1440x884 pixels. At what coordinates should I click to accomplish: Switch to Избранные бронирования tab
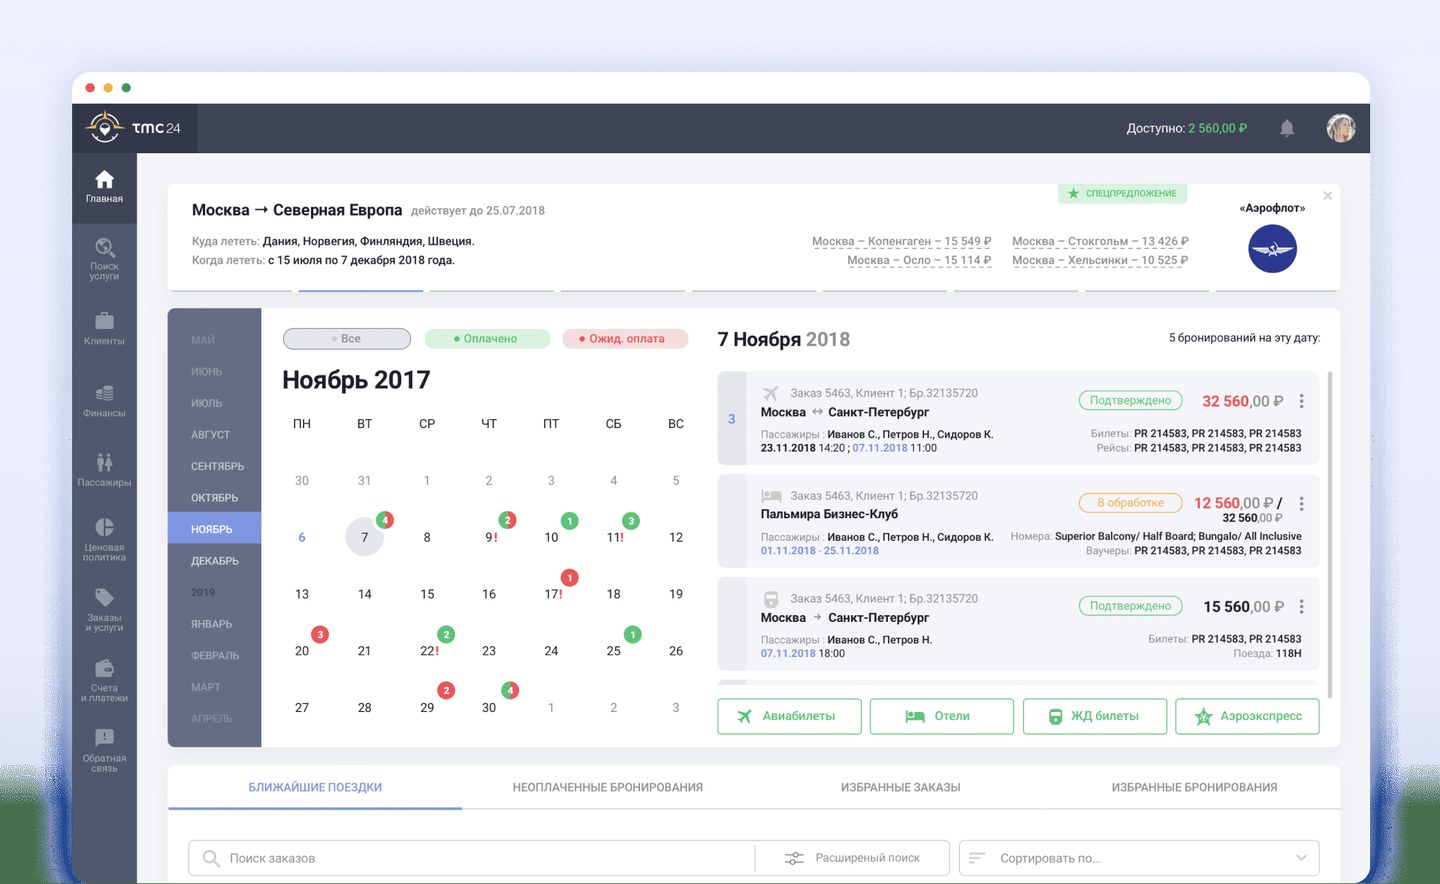coord(1194,787)
